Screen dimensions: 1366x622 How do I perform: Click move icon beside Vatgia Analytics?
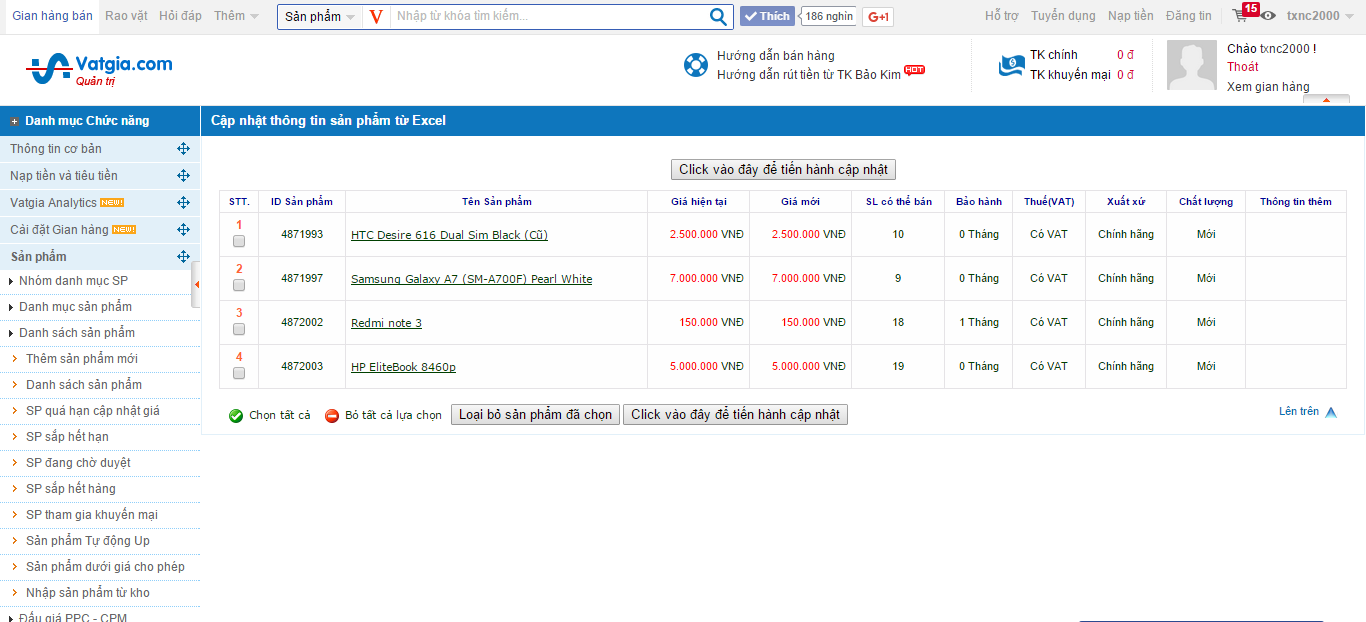pos(183,203)
